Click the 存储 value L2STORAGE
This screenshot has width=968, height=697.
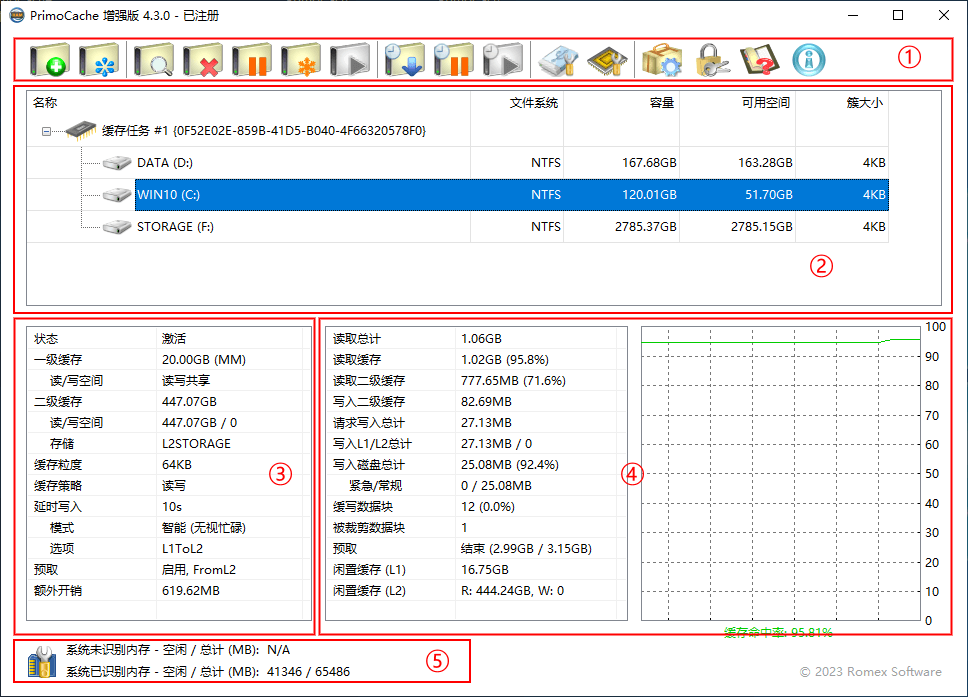[x=196, y=444]
